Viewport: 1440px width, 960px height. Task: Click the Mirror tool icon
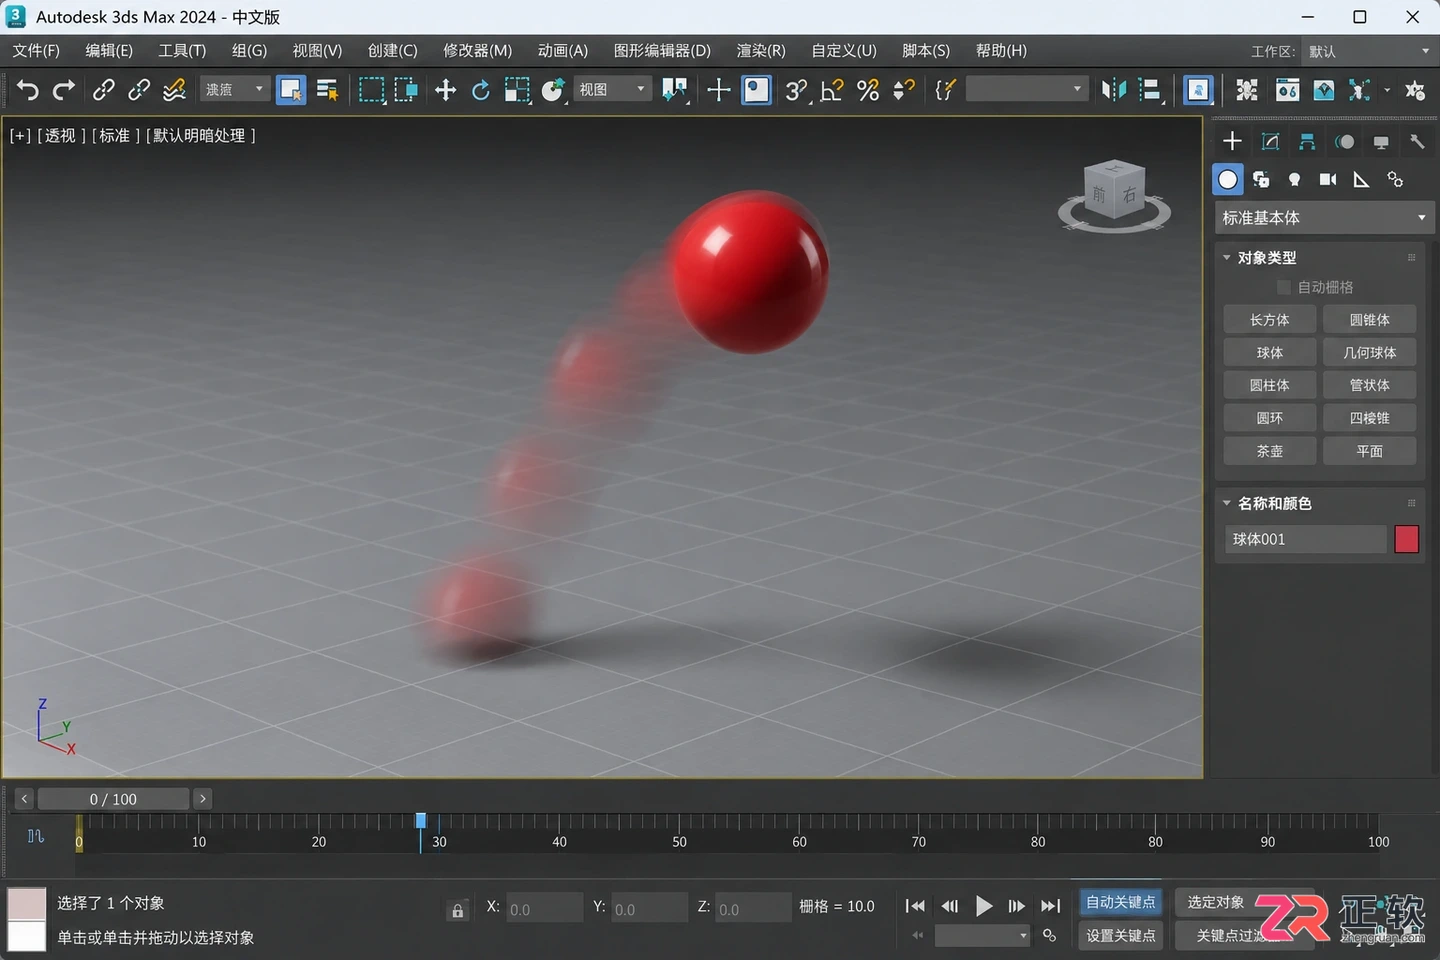pos(1113,90)
